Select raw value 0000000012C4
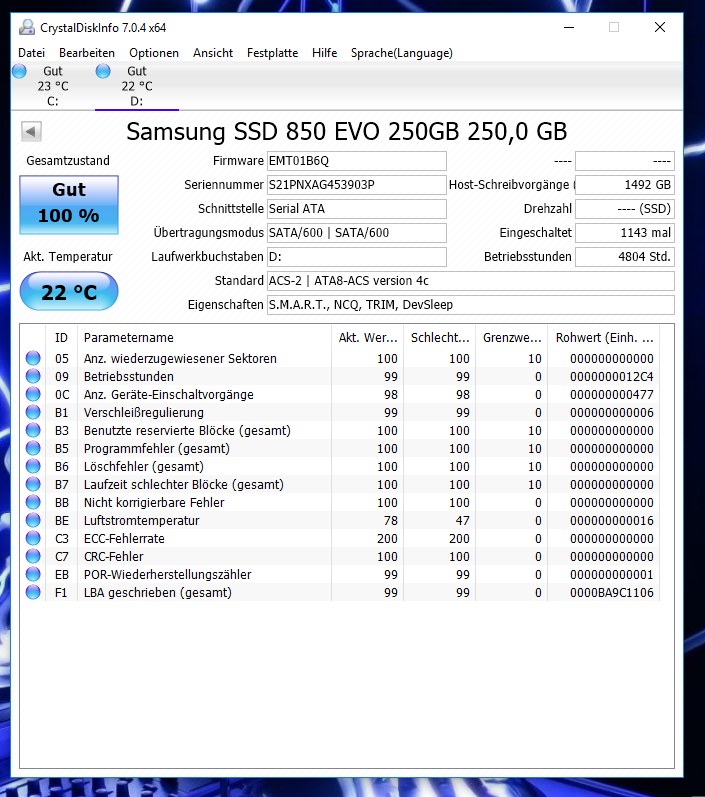This screenshot has height=797, width=705. [611, 377]
